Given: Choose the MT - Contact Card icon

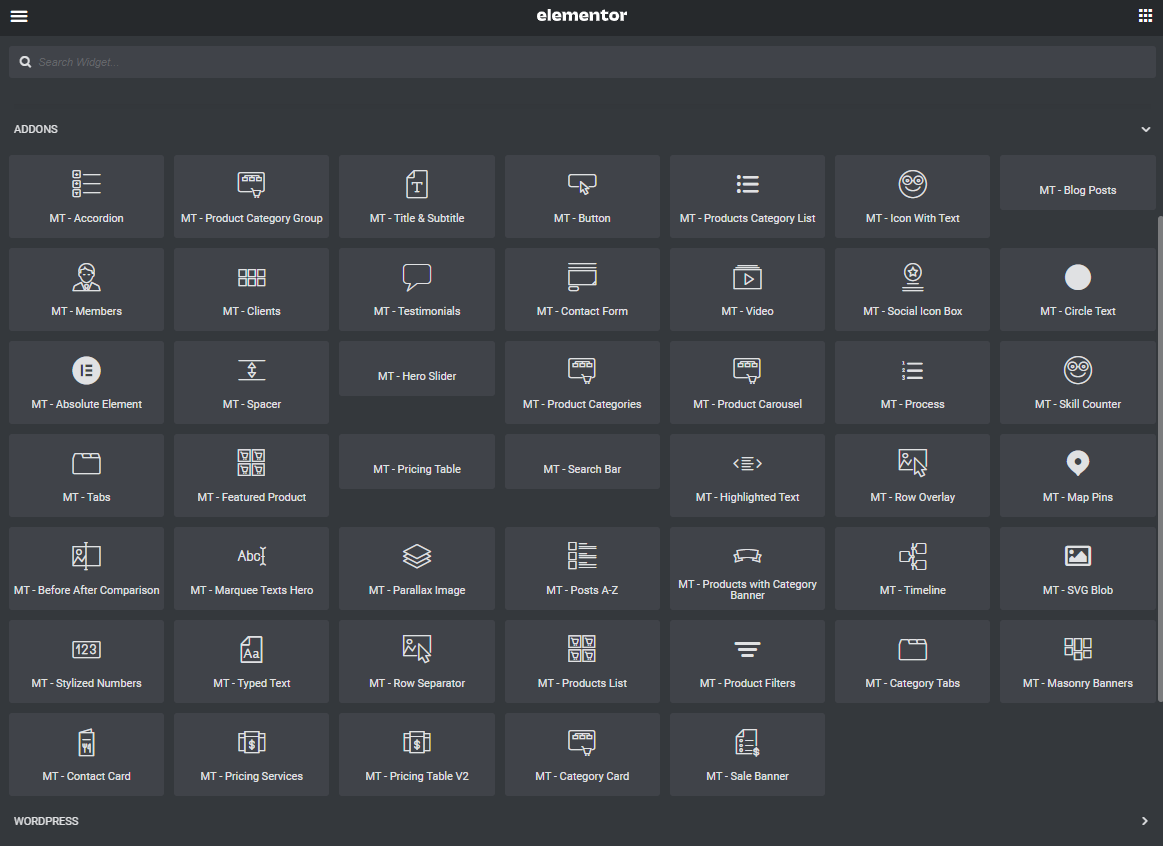Looking at the screenshot, I should [87, 742].
